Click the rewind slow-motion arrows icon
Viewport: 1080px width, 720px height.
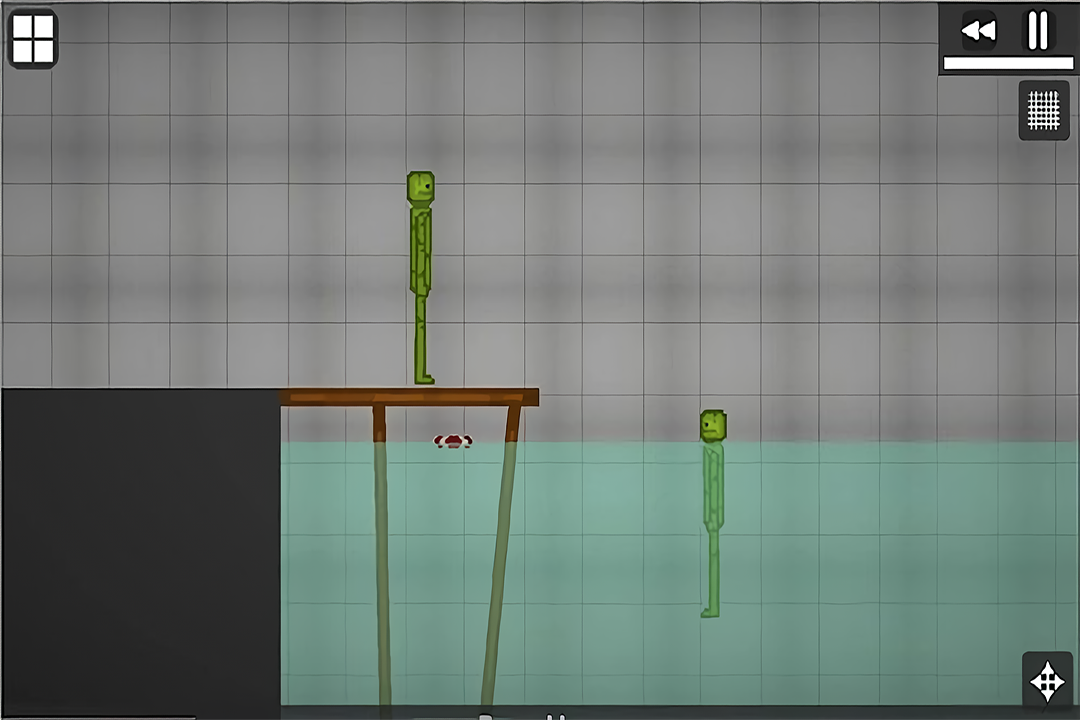coord(978,31)
